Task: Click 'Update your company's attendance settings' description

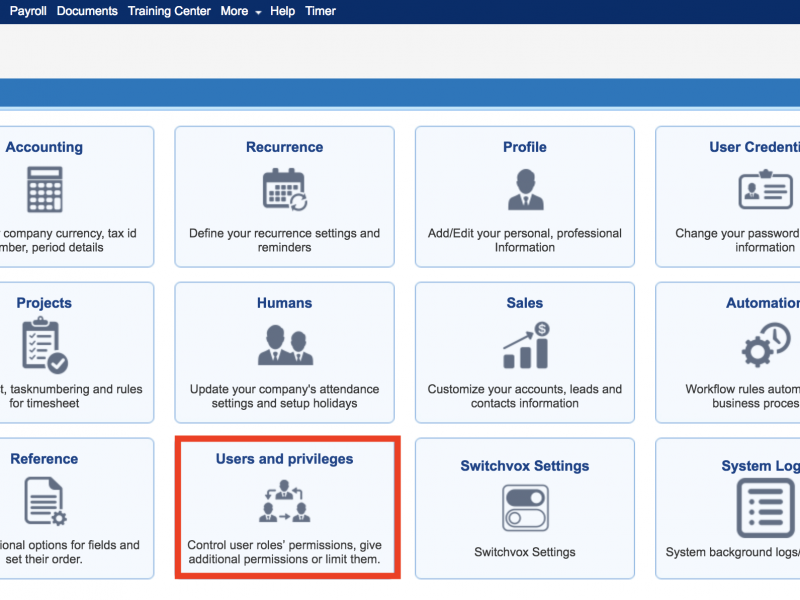Action: [285, 396]
